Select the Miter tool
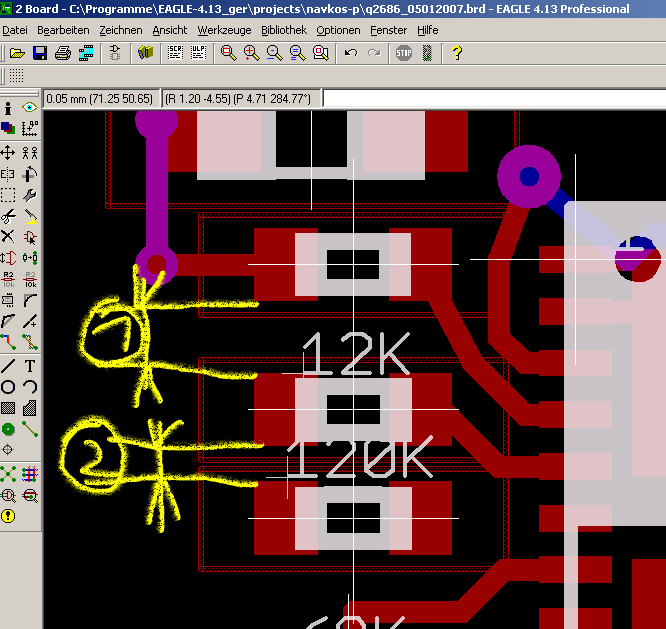The width and height of the screenshot is (666, 629). tap(29, 300)
